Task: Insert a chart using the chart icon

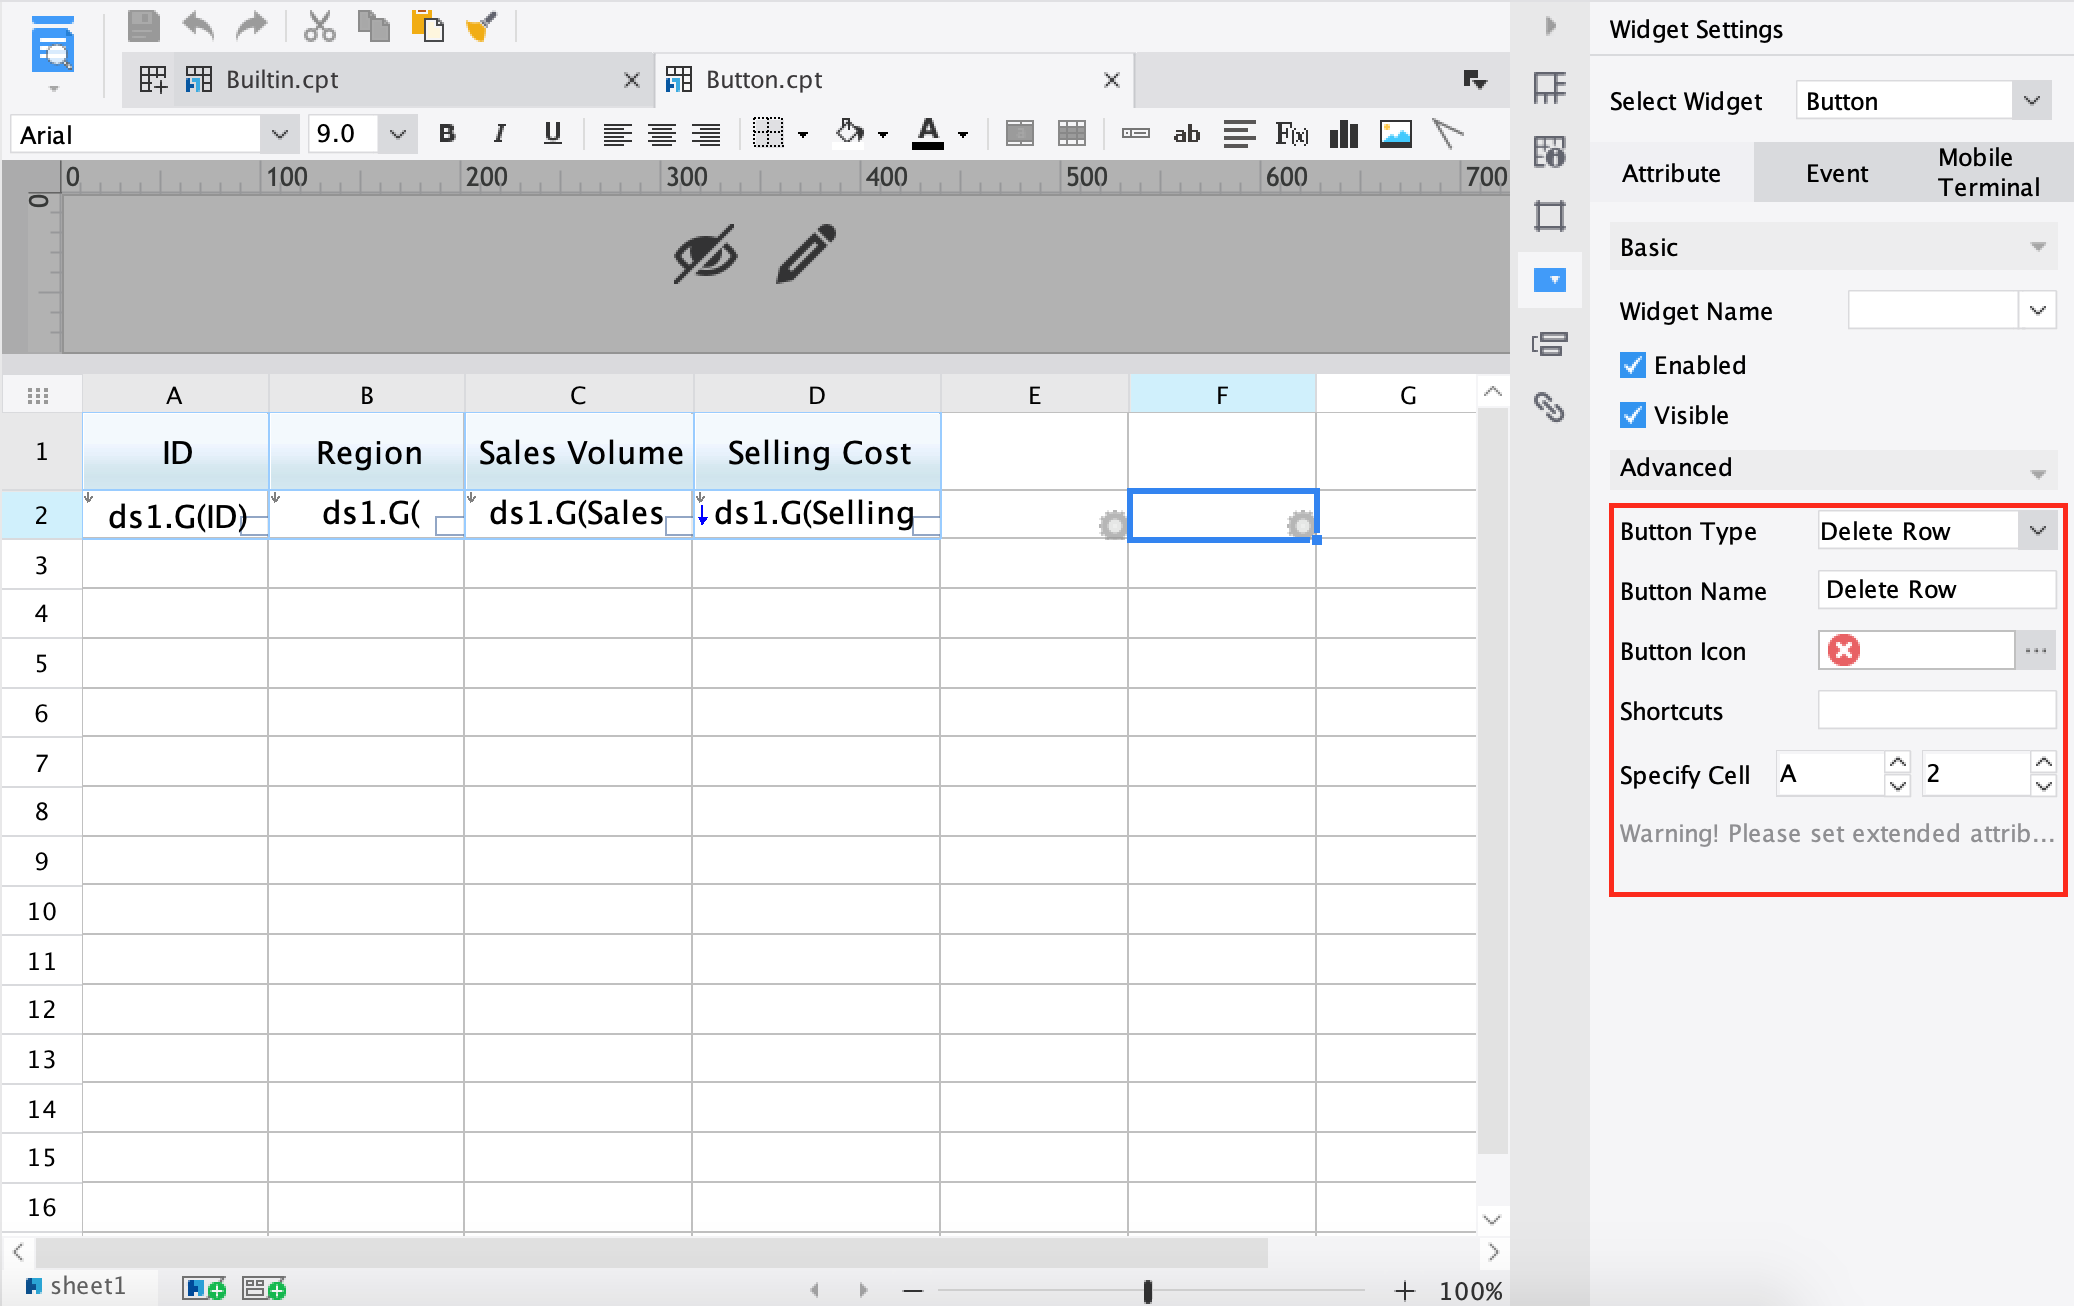Action: coord(1344,133)
